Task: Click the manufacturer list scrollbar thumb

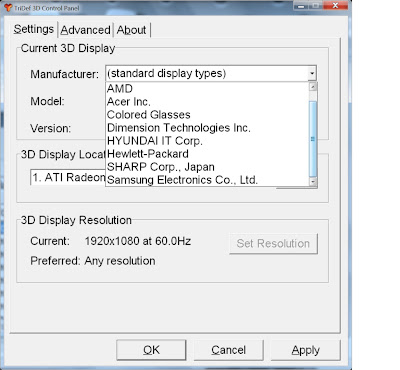Action: tap(313, 139)
